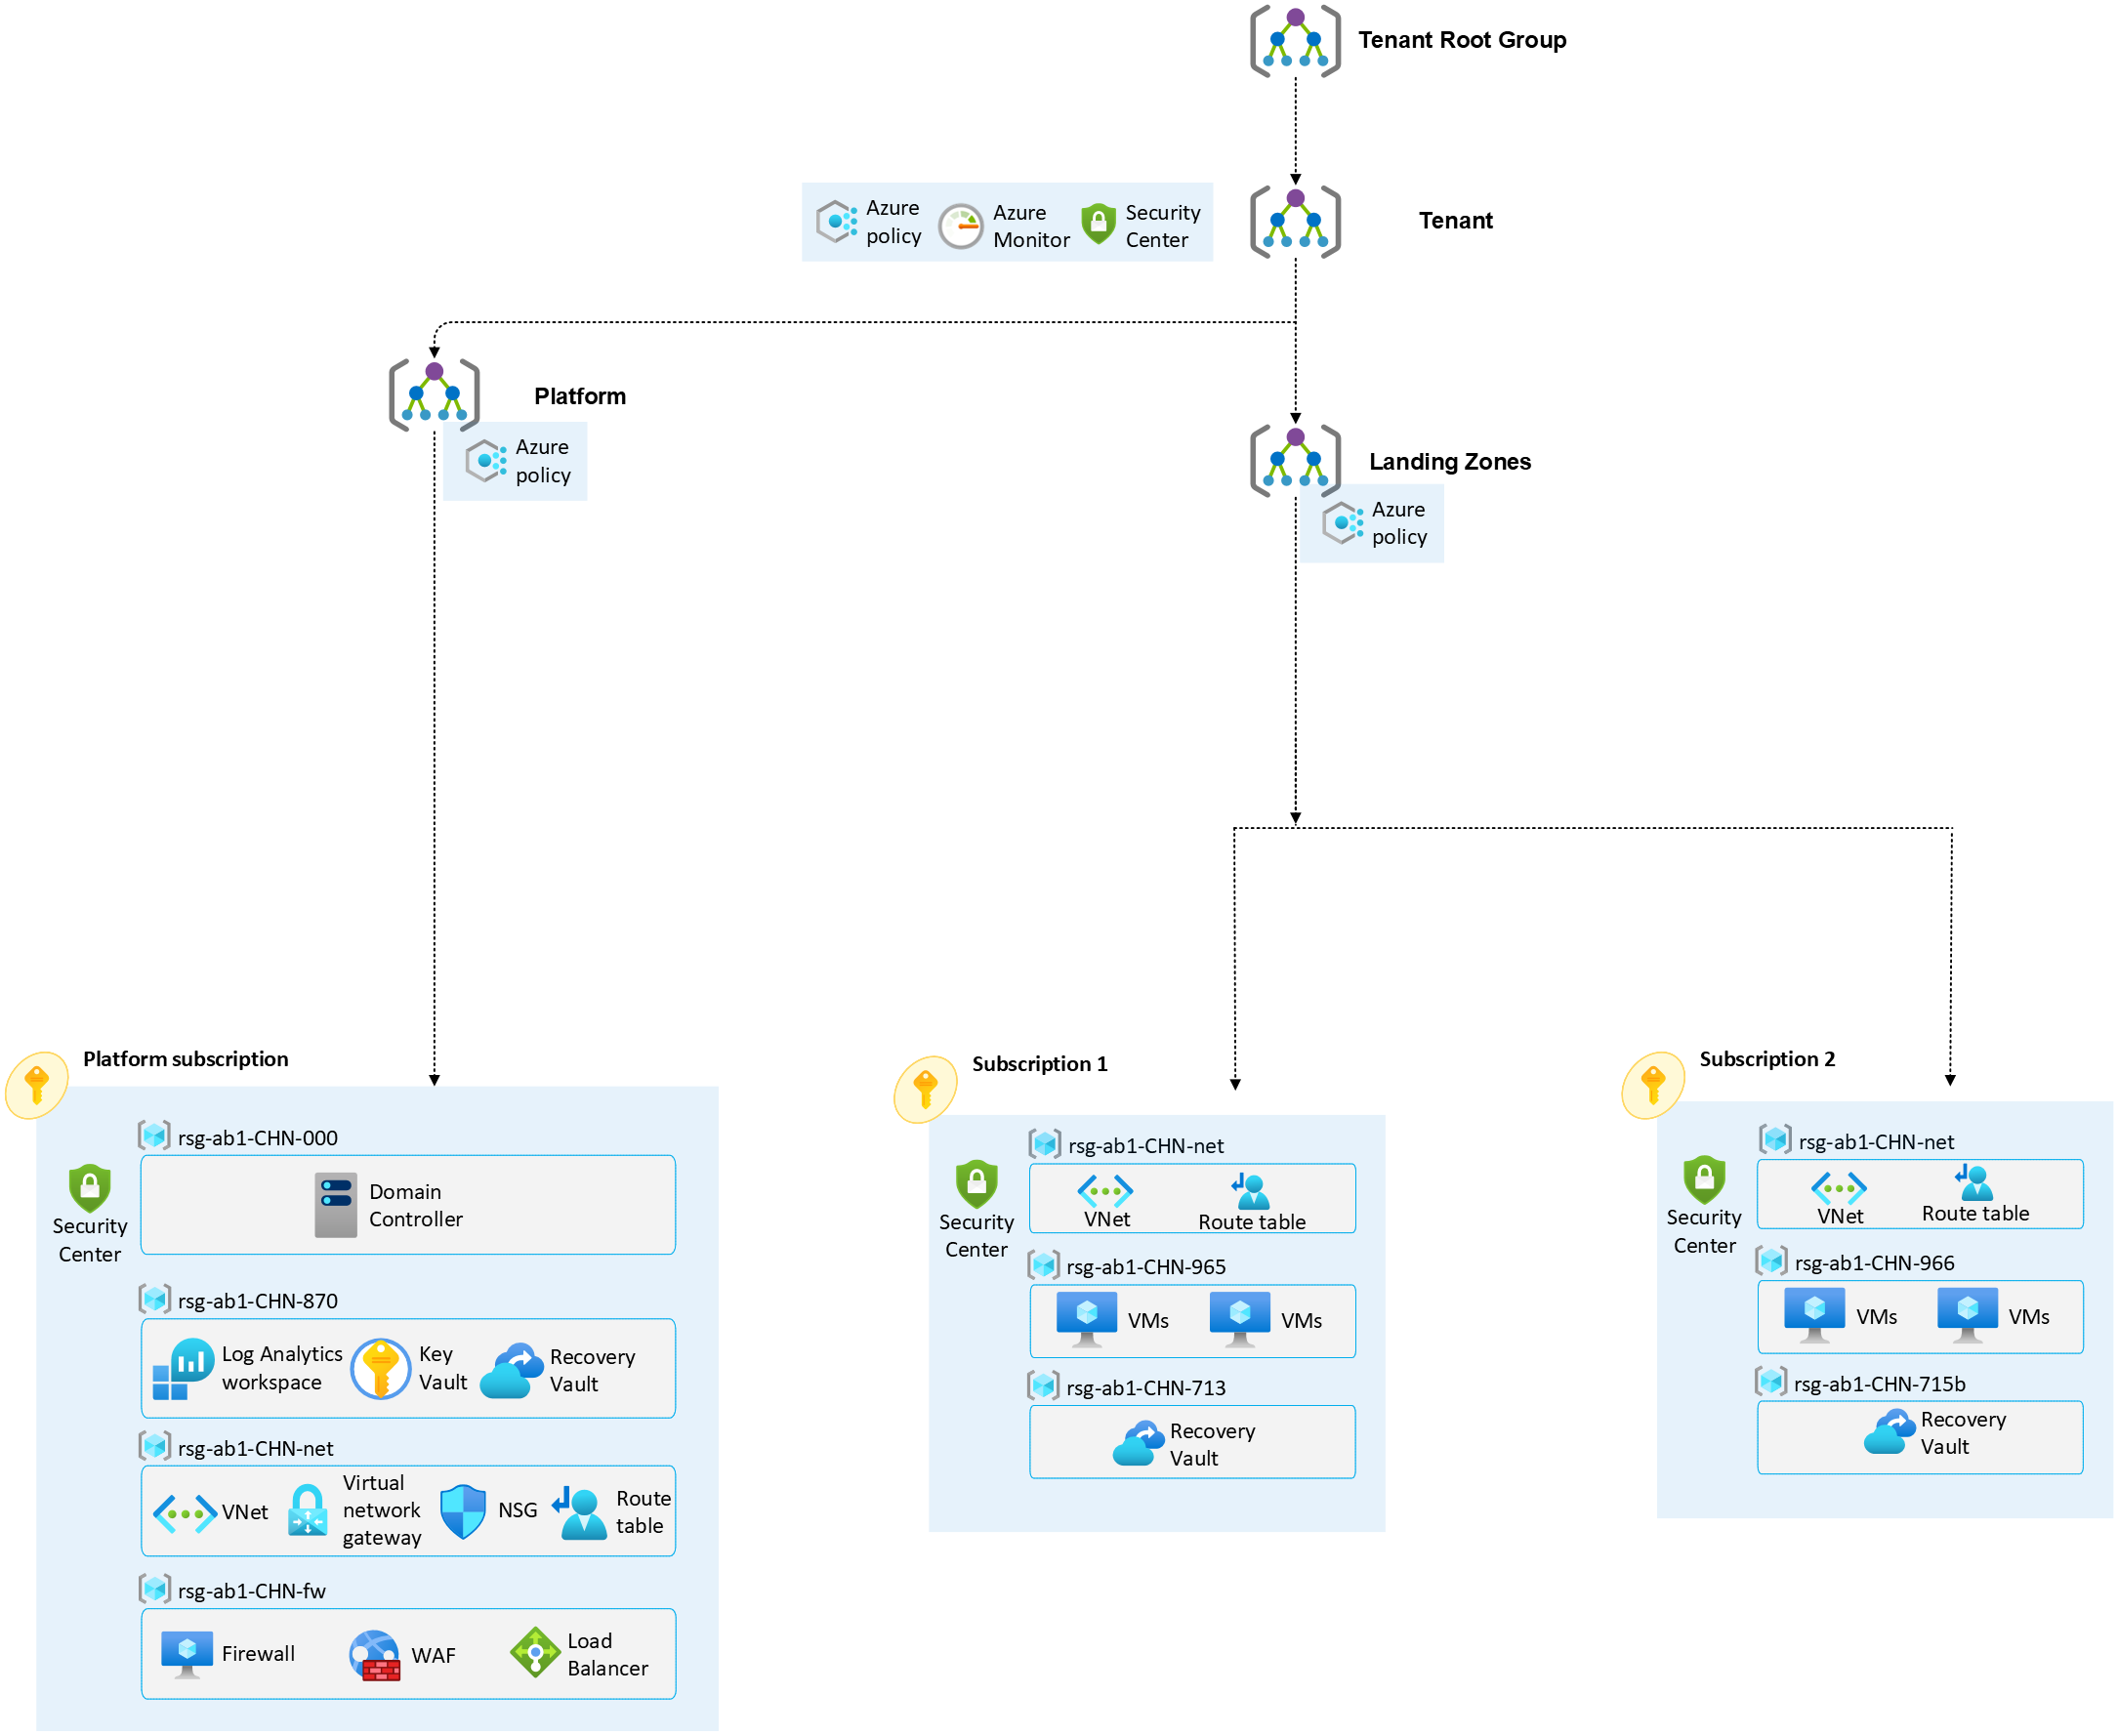Click Route table icon in Subscription 1
The width and height of the screenshot is (2118, 1736).
point(1250,1191)
